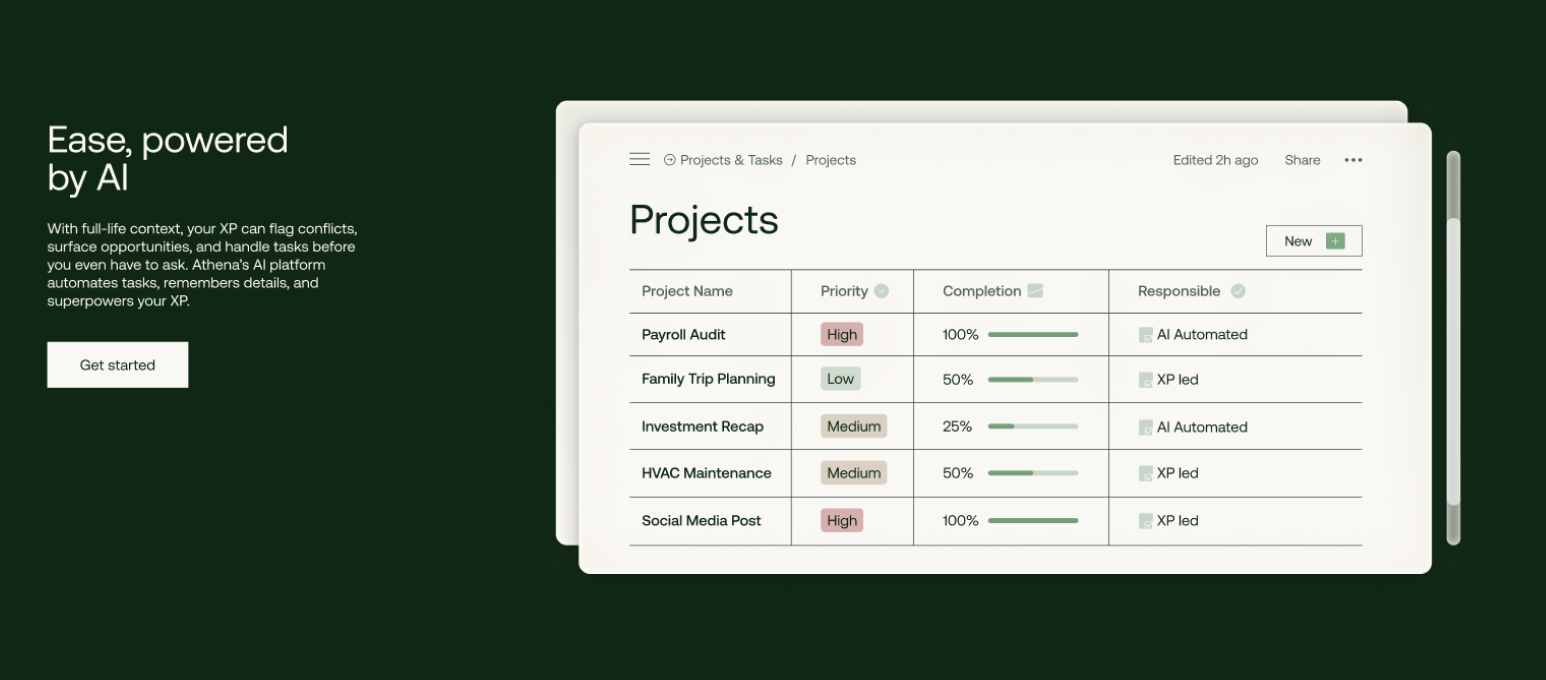Click the Responsible column header text
This screenshot has width=1546, height=680.
tap(1179, 291)
